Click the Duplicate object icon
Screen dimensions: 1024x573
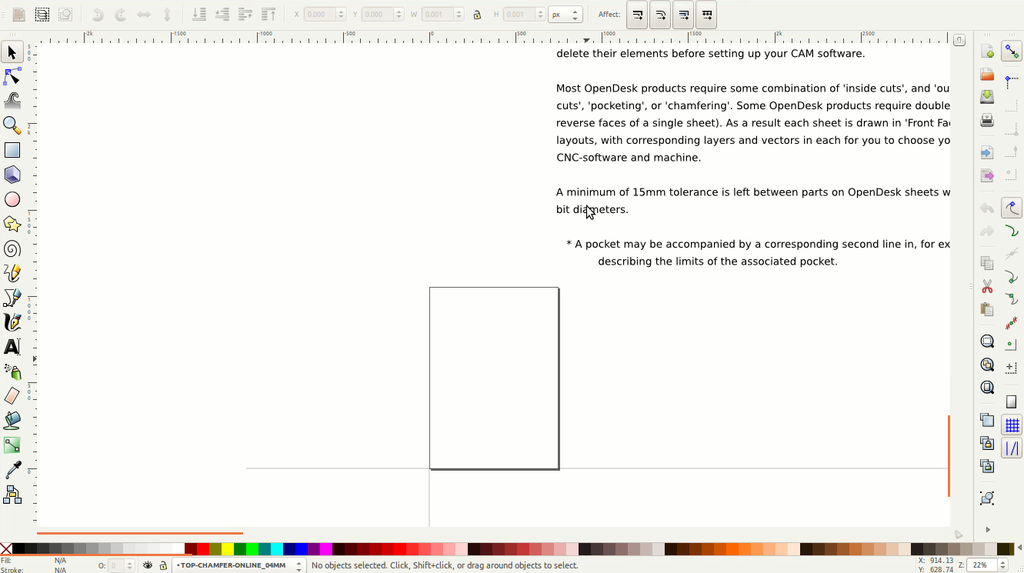coord(987,419)
